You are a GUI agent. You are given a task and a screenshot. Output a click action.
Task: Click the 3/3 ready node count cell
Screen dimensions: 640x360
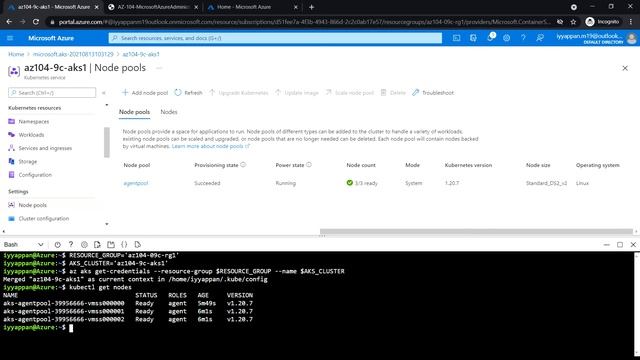click(x=362, y=183)
